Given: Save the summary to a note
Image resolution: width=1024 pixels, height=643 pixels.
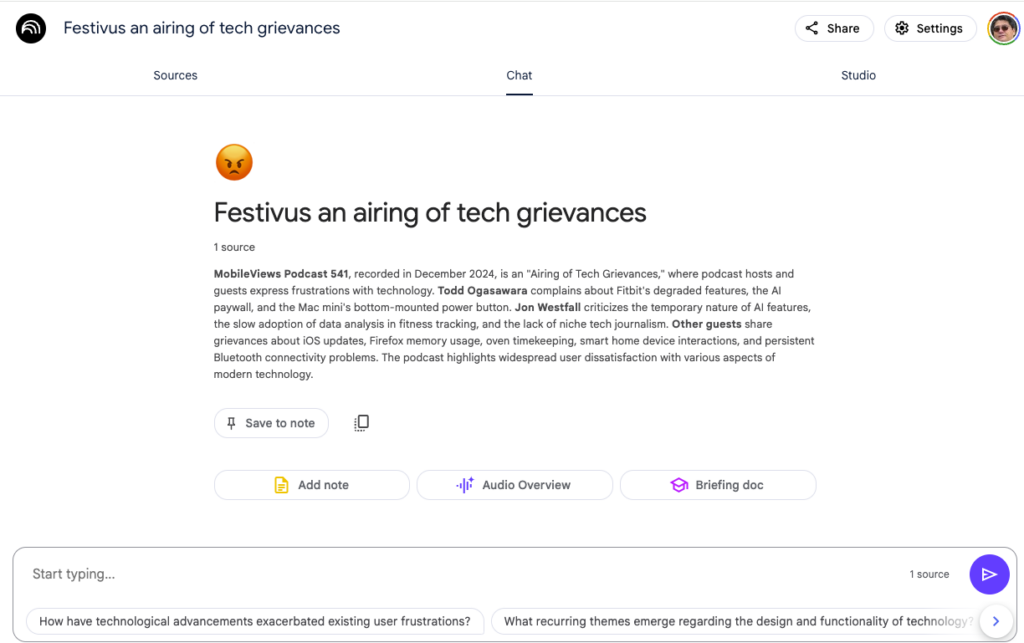Looking at the screenshot, I should click(271, 423).
